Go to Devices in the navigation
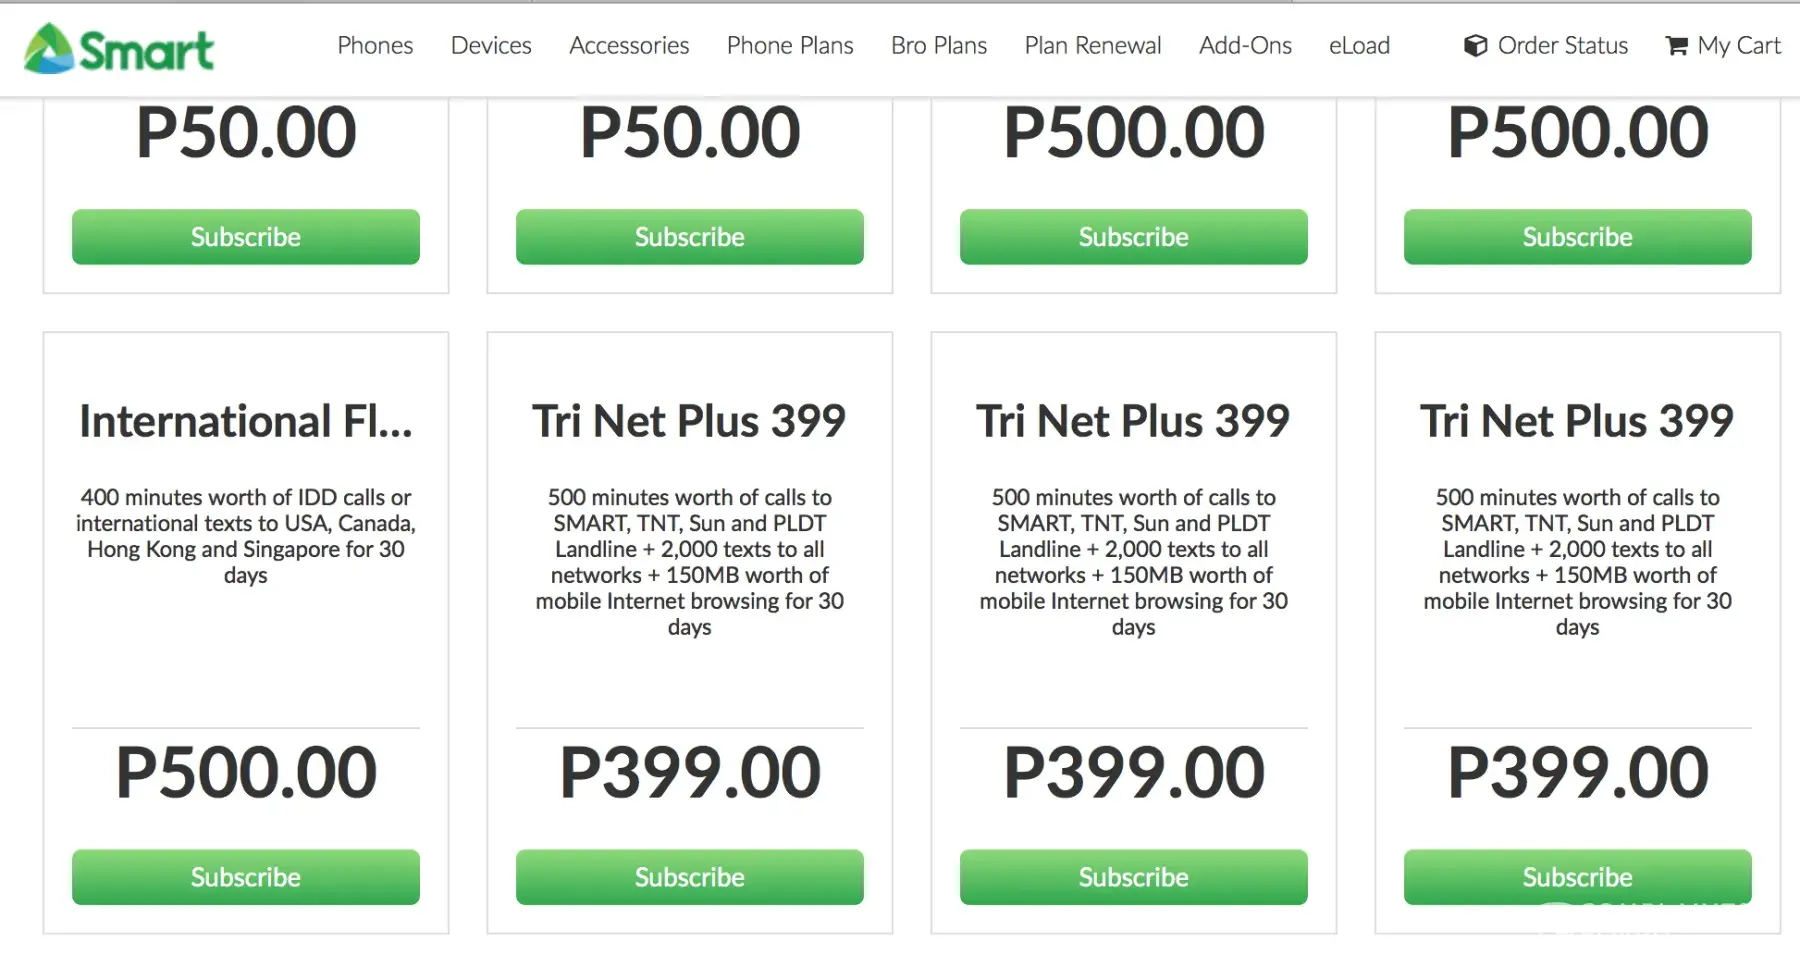 point(491,46)
